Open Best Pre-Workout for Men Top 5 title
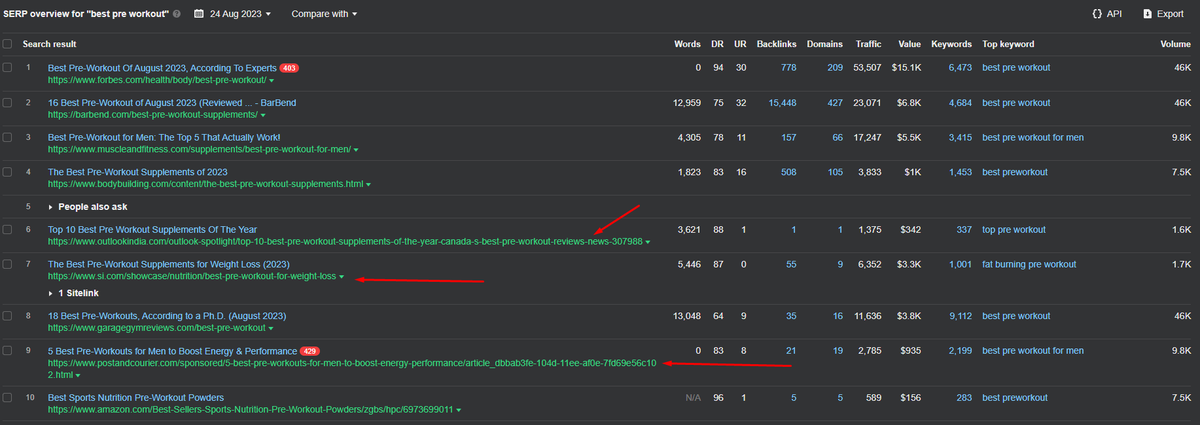This screenshot has height=425, width=1200. pos(164,137)
